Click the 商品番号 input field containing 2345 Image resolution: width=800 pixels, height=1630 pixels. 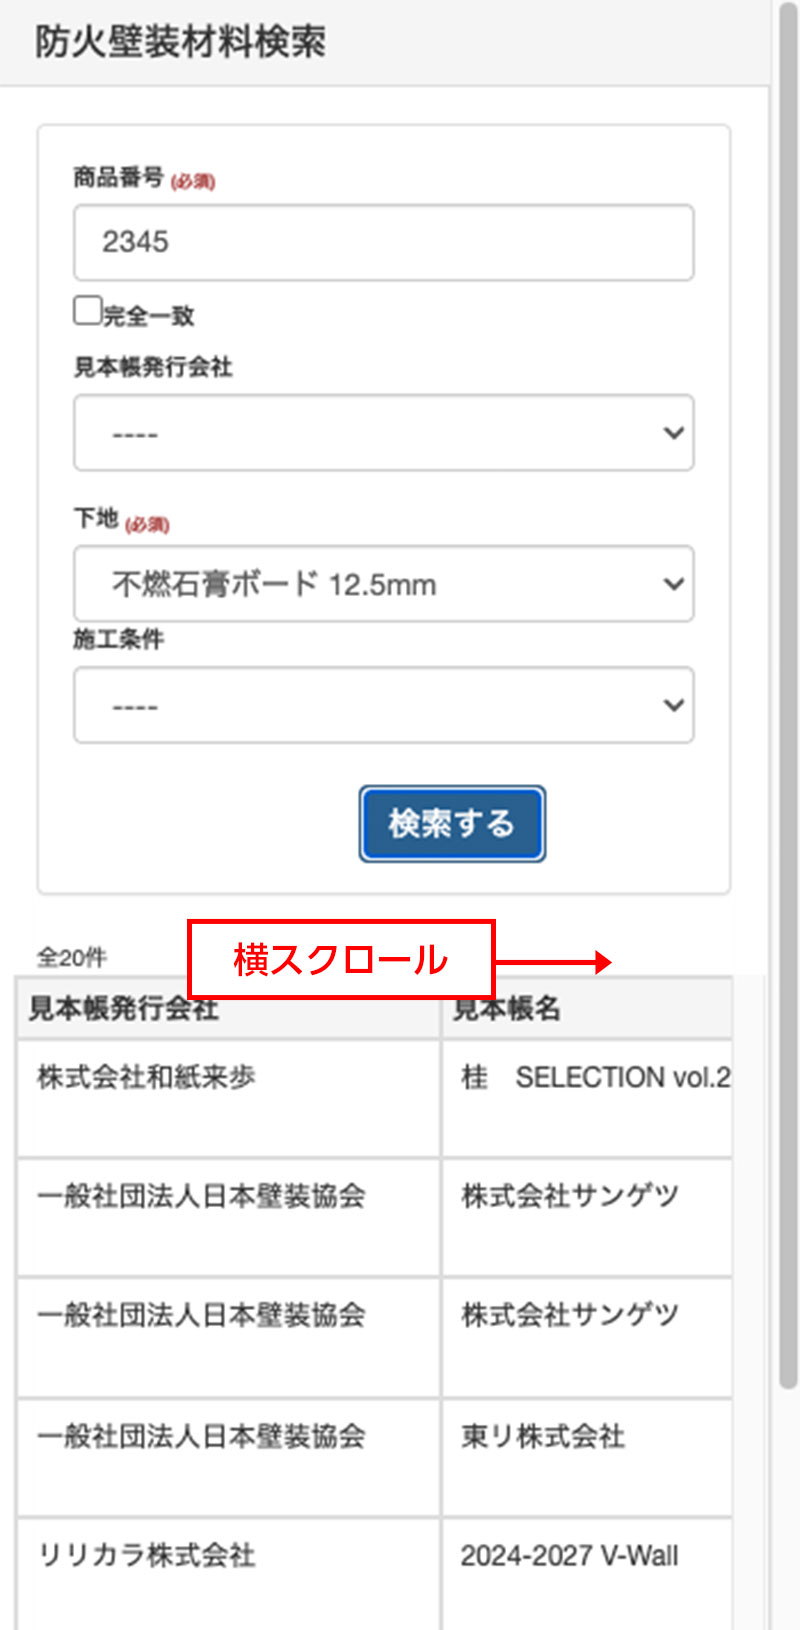click(383, 243)
